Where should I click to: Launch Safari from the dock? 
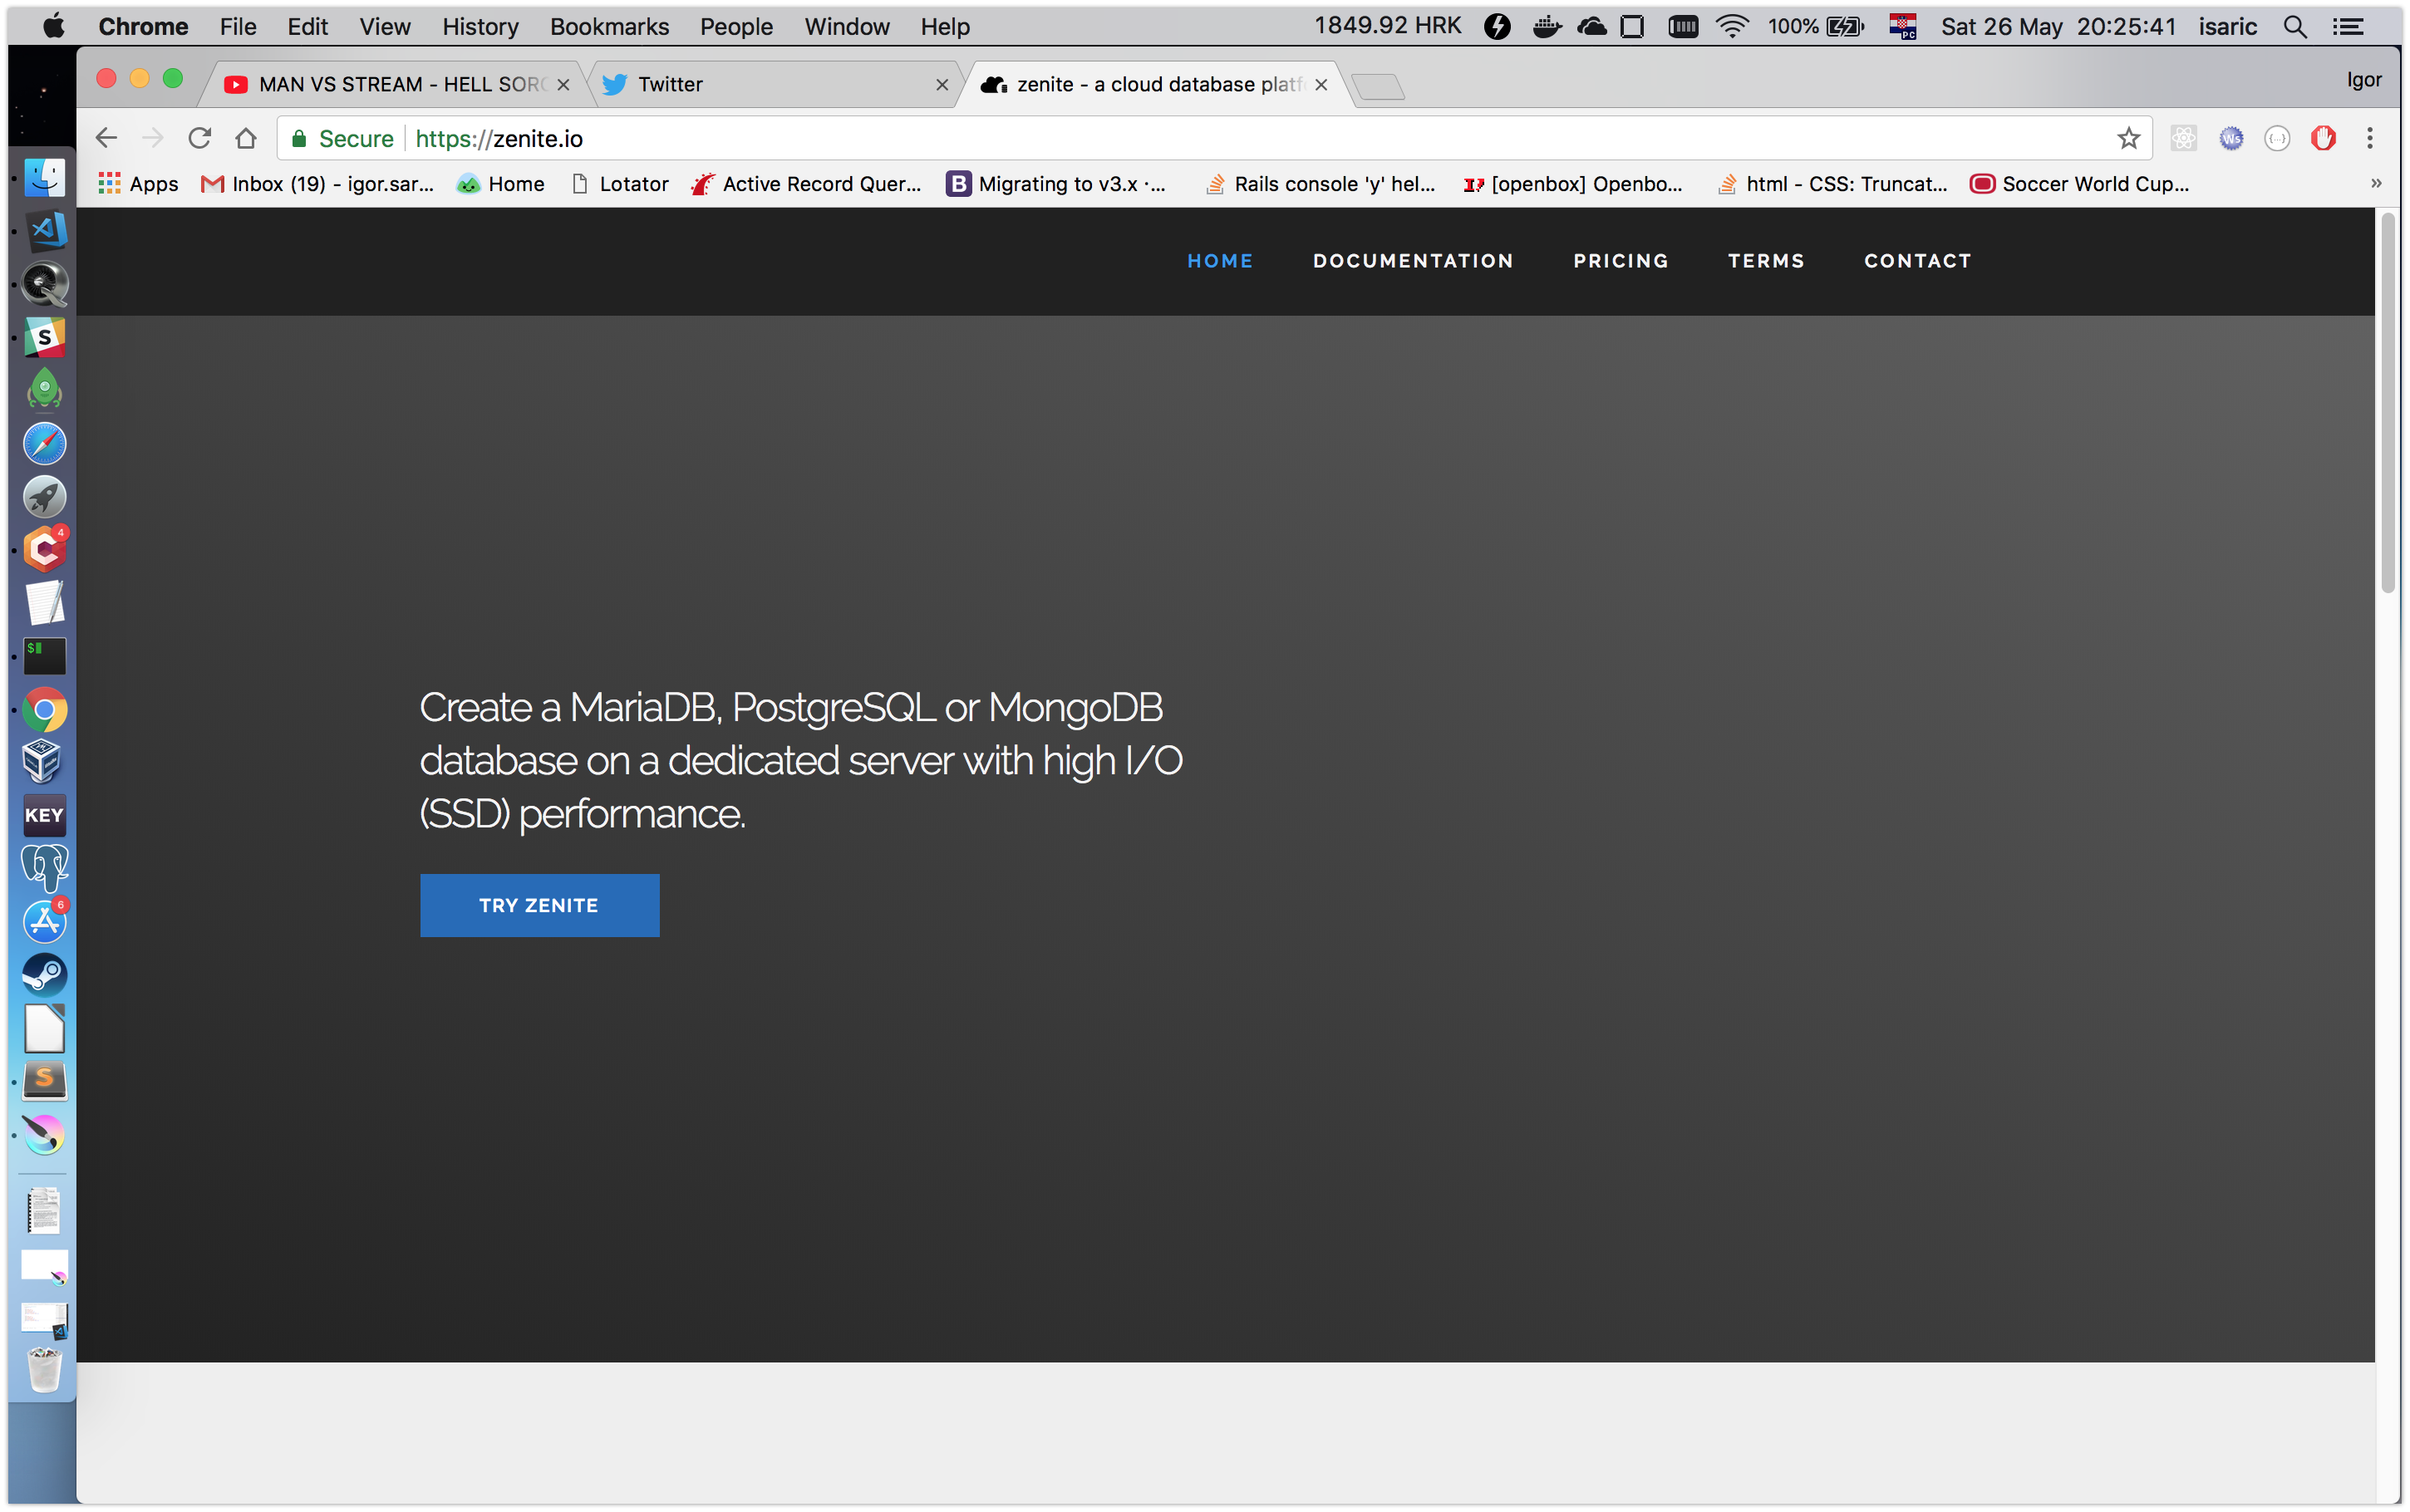point(44,443)
